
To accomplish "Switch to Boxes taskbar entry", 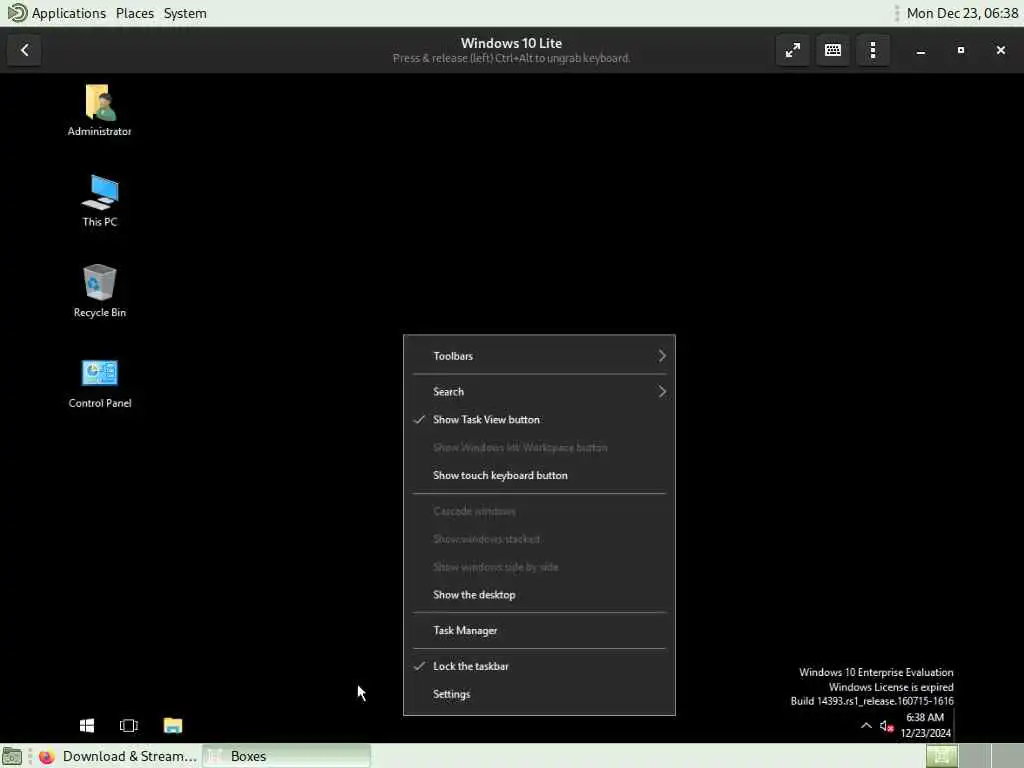I will click(286, 756).
